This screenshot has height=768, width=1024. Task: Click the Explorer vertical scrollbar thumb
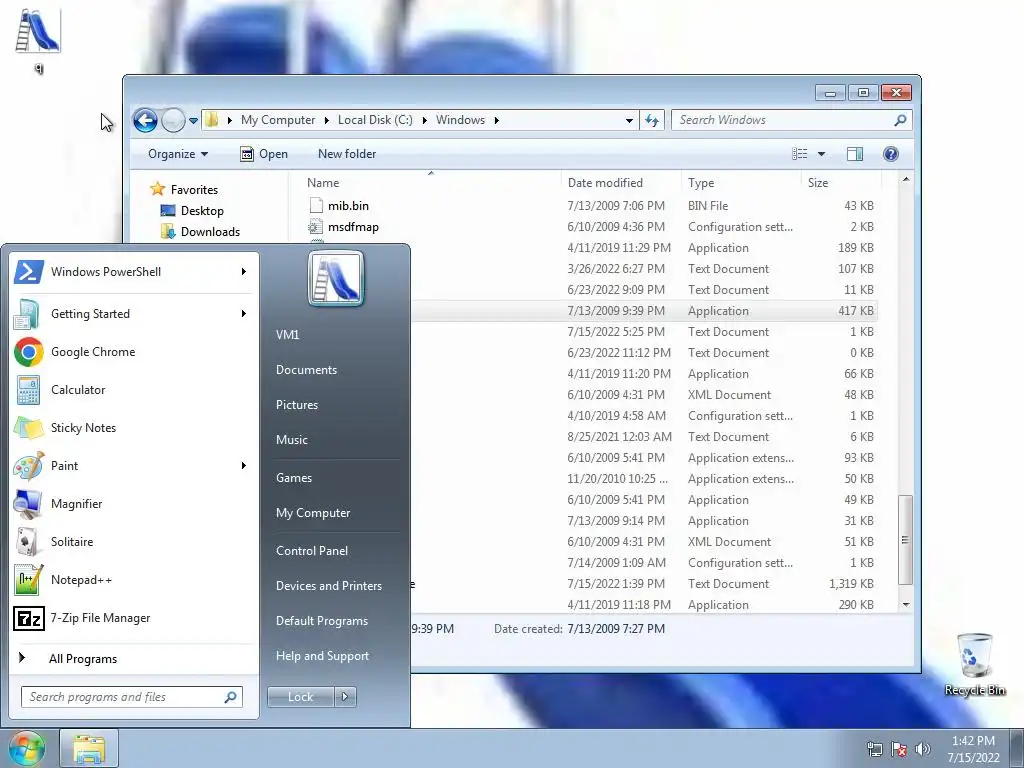[905, 540]
